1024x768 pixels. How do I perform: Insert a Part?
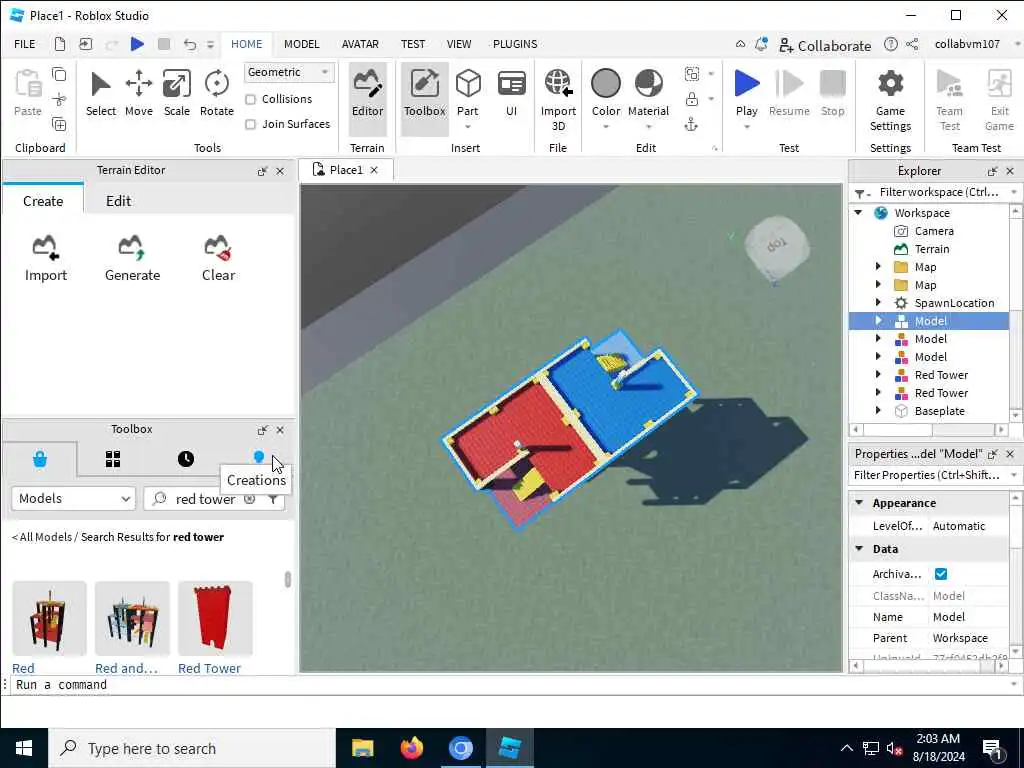click(468, 94)
